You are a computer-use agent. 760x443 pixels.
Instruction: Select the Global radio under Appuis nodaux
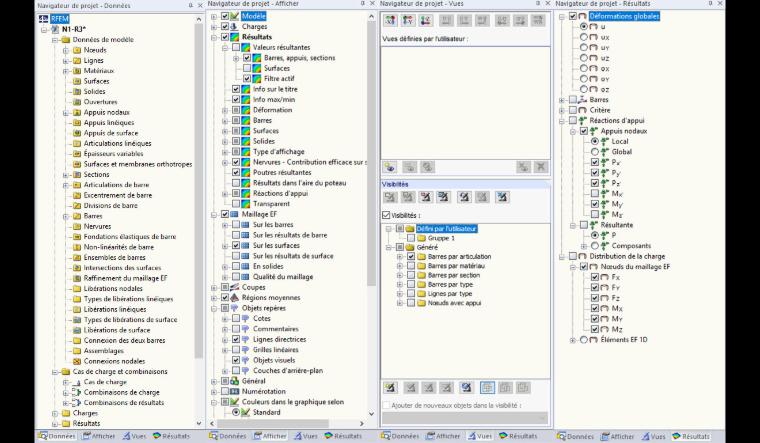[595, 152]
